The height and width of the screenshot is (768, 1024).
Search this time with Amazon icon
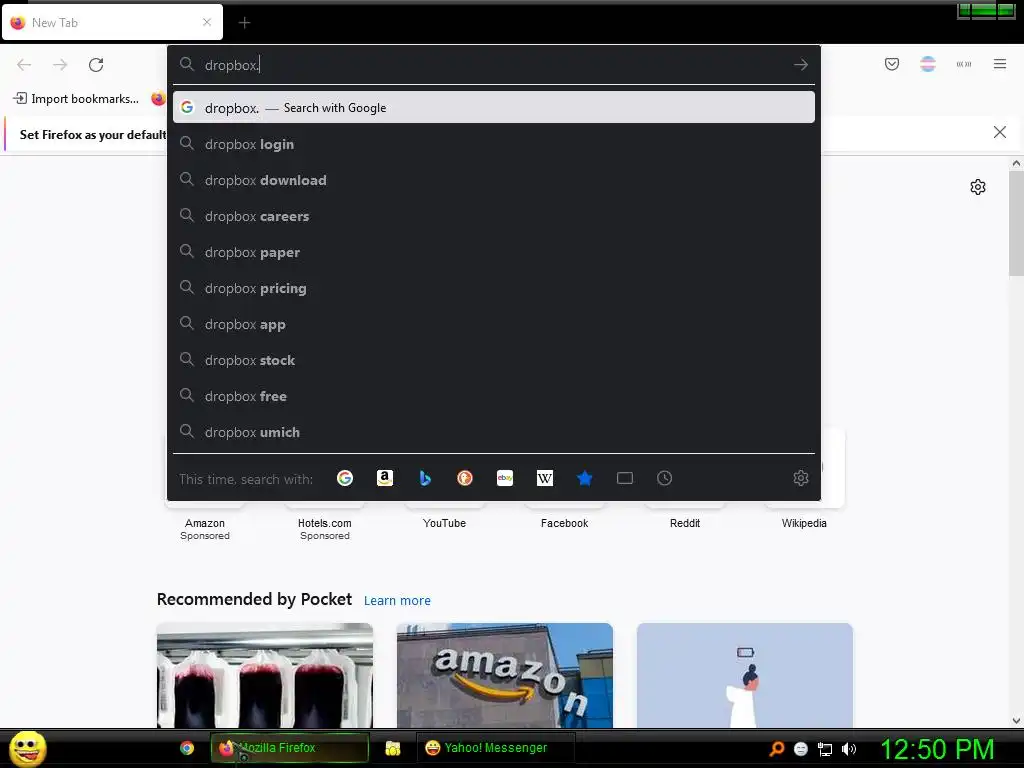(385, 479)
